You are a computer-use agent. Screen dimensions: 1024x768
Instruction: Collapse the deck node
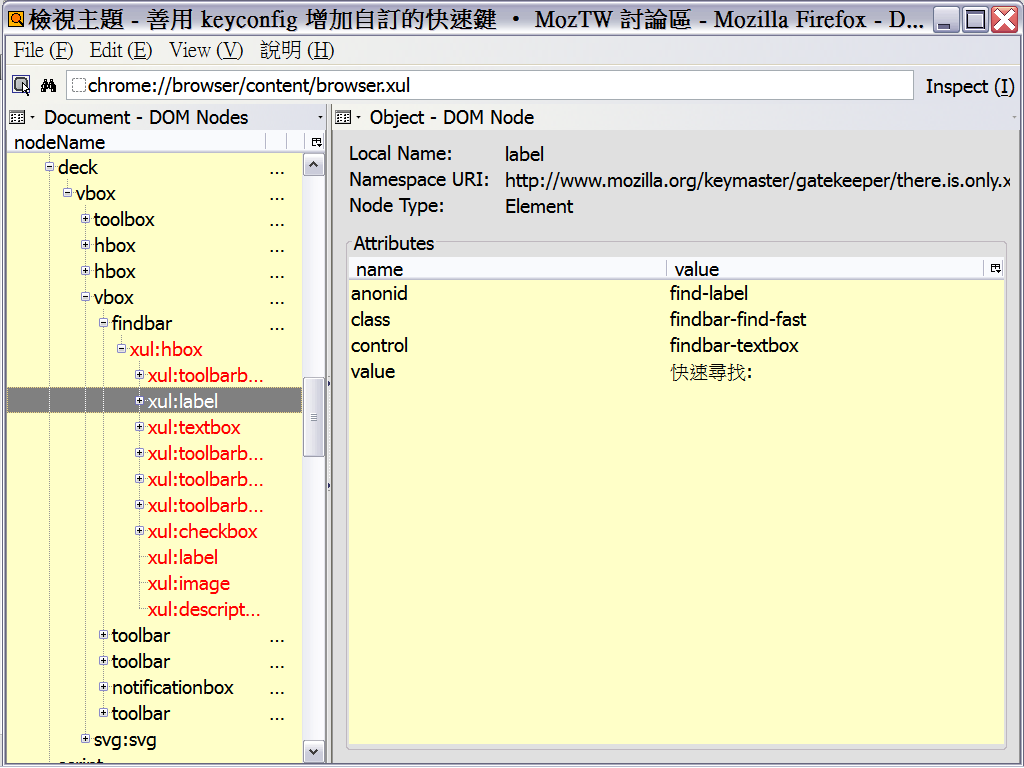[50, 167]
